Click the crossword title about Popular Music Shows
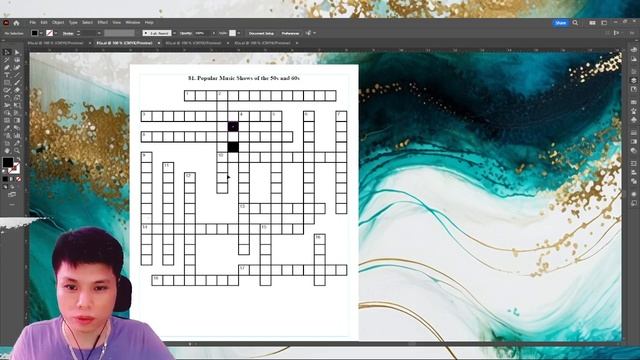This screenshot has height=360, width=640. pos(244,78)
